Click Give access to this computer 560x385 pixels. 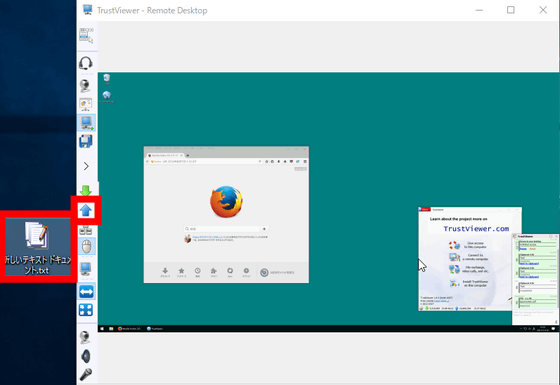point(468,245)
